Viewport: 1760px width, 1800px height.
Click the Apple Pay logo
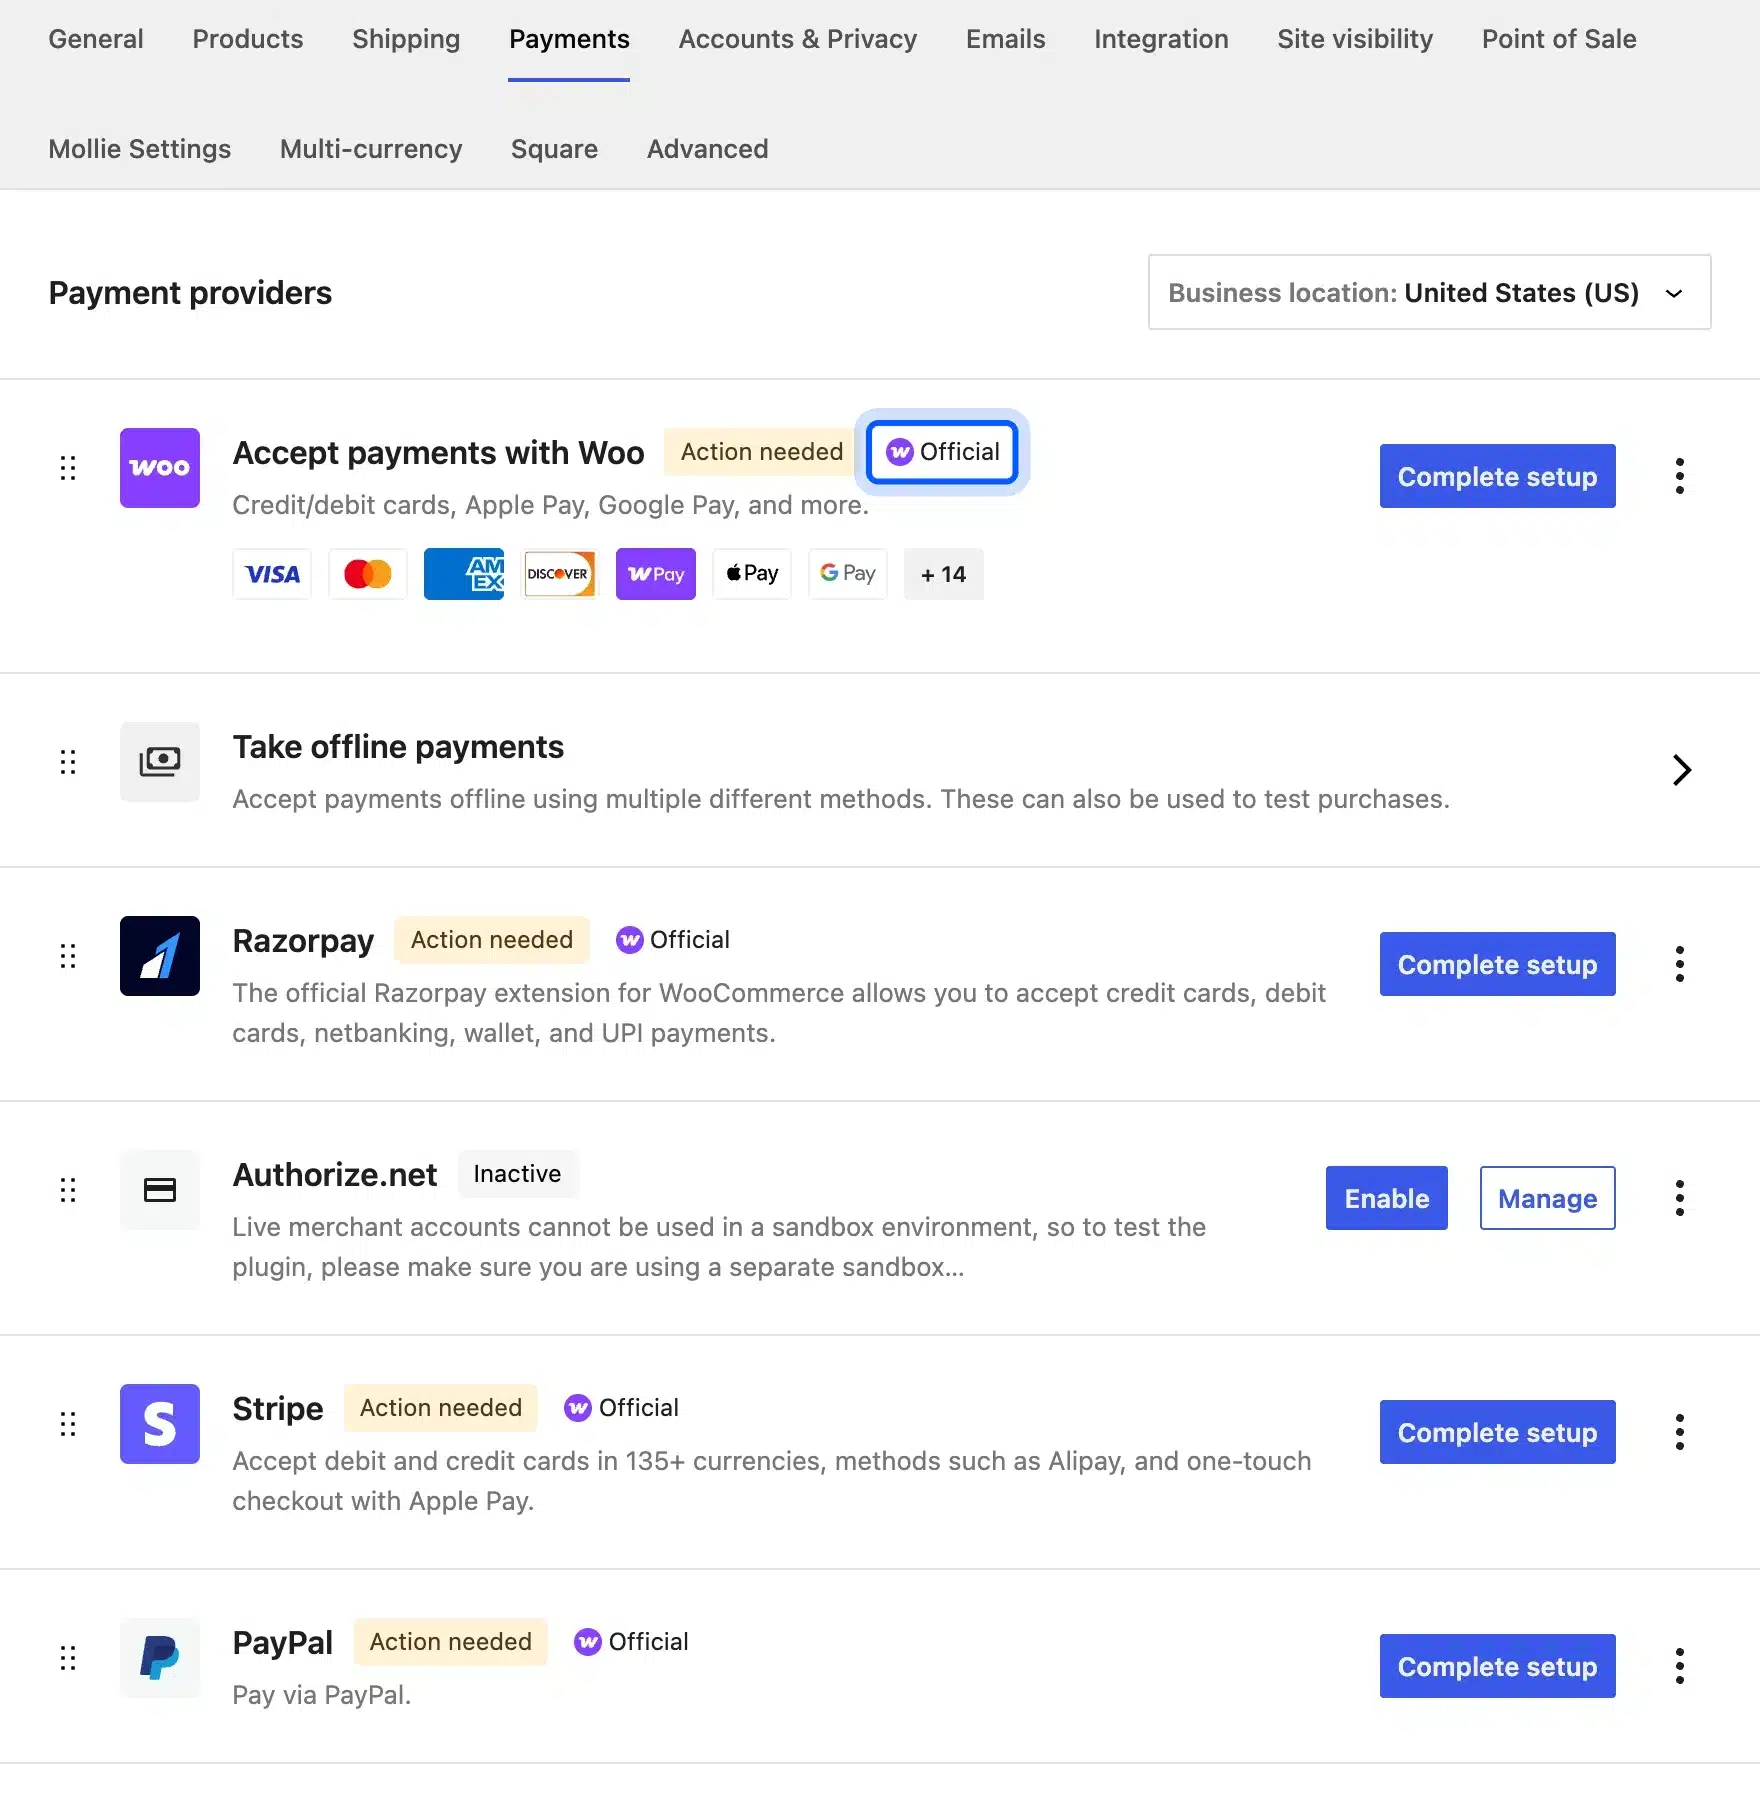click(752, 574)
